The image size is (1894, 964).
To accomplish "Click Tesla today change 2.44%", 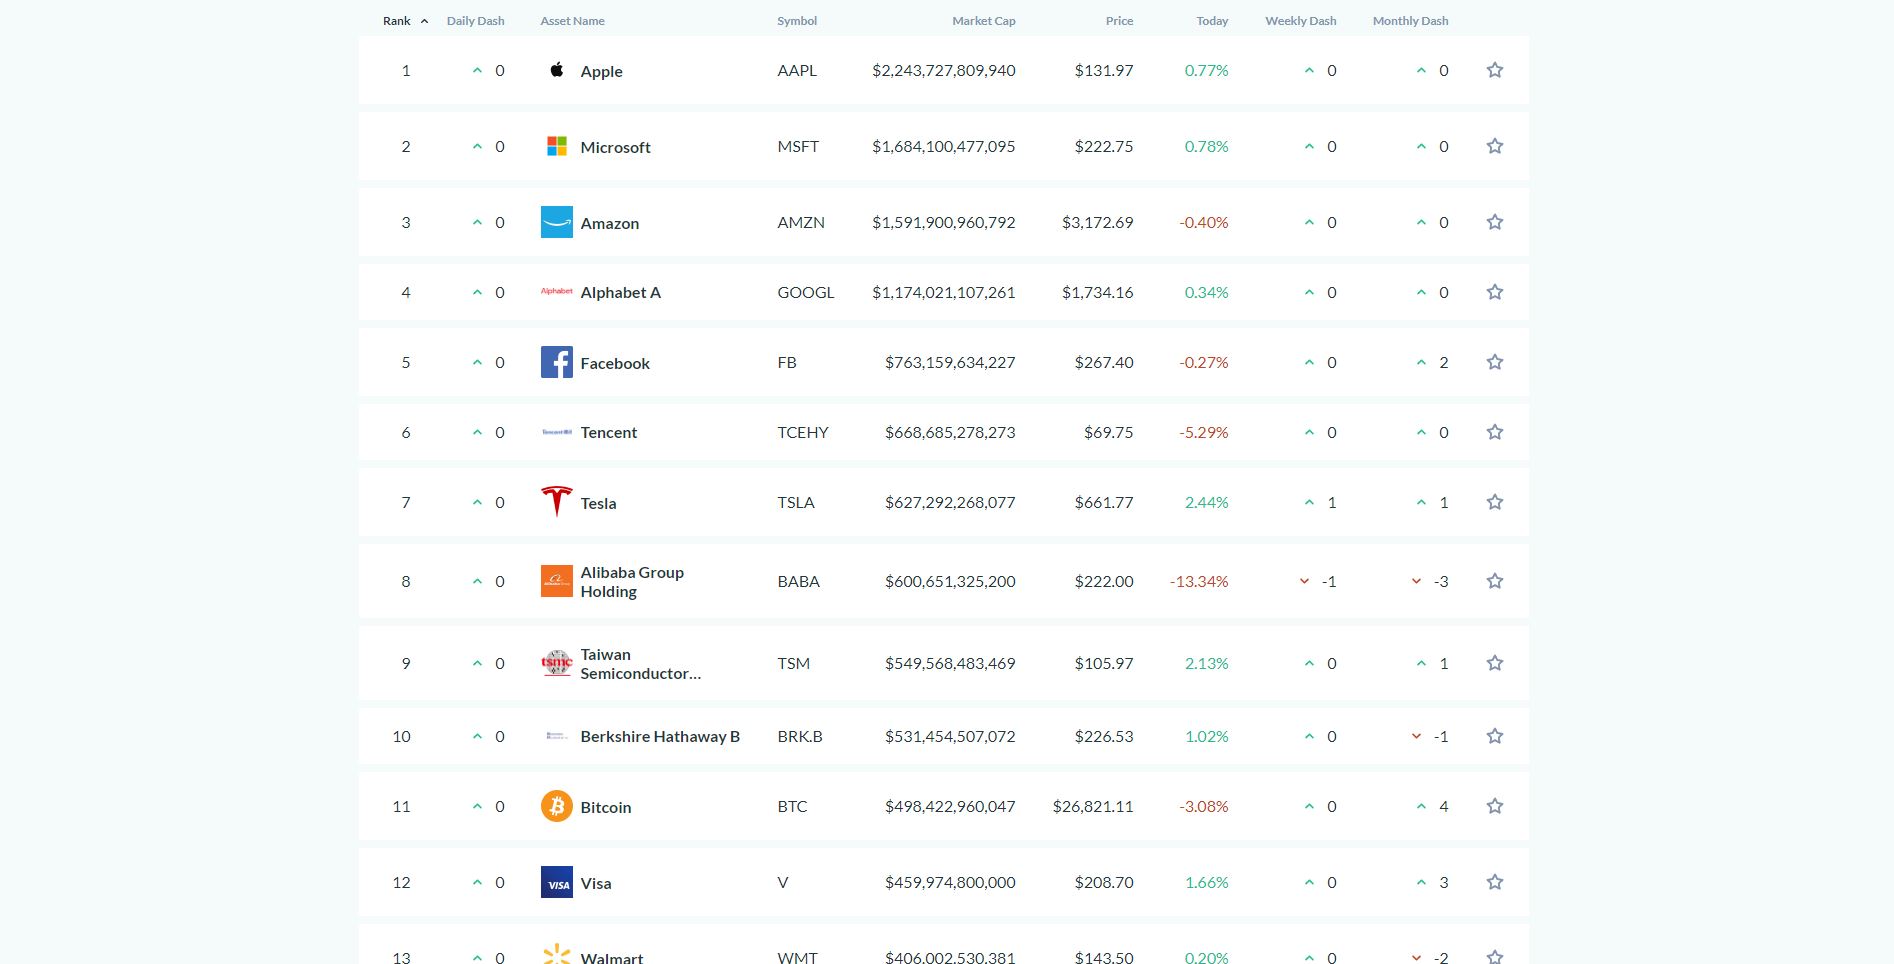I will (1206, 502).
